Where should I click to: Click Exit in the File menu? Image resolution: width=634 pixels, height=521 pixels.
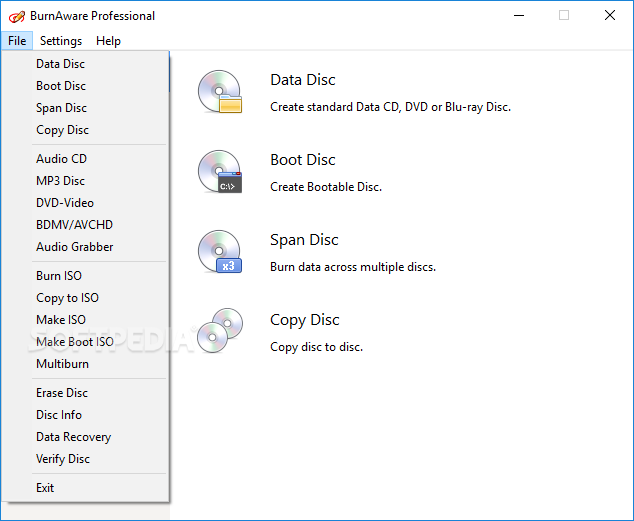pos(85,488)
